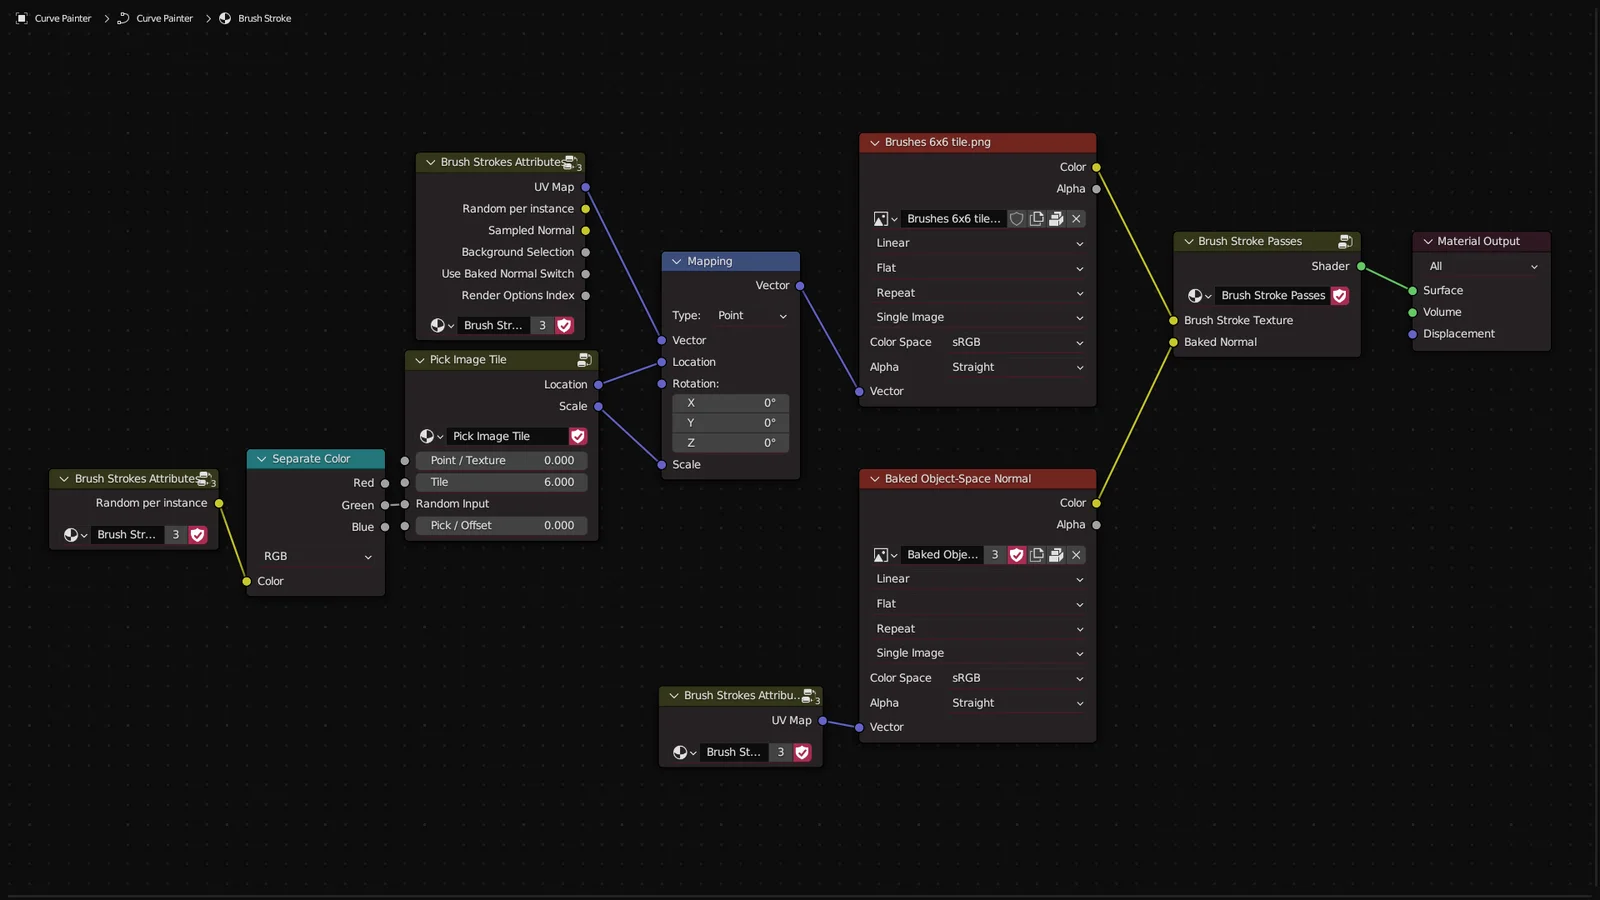Duplicate the Brushes 6x6 tile image datablock

point(1036,218)
